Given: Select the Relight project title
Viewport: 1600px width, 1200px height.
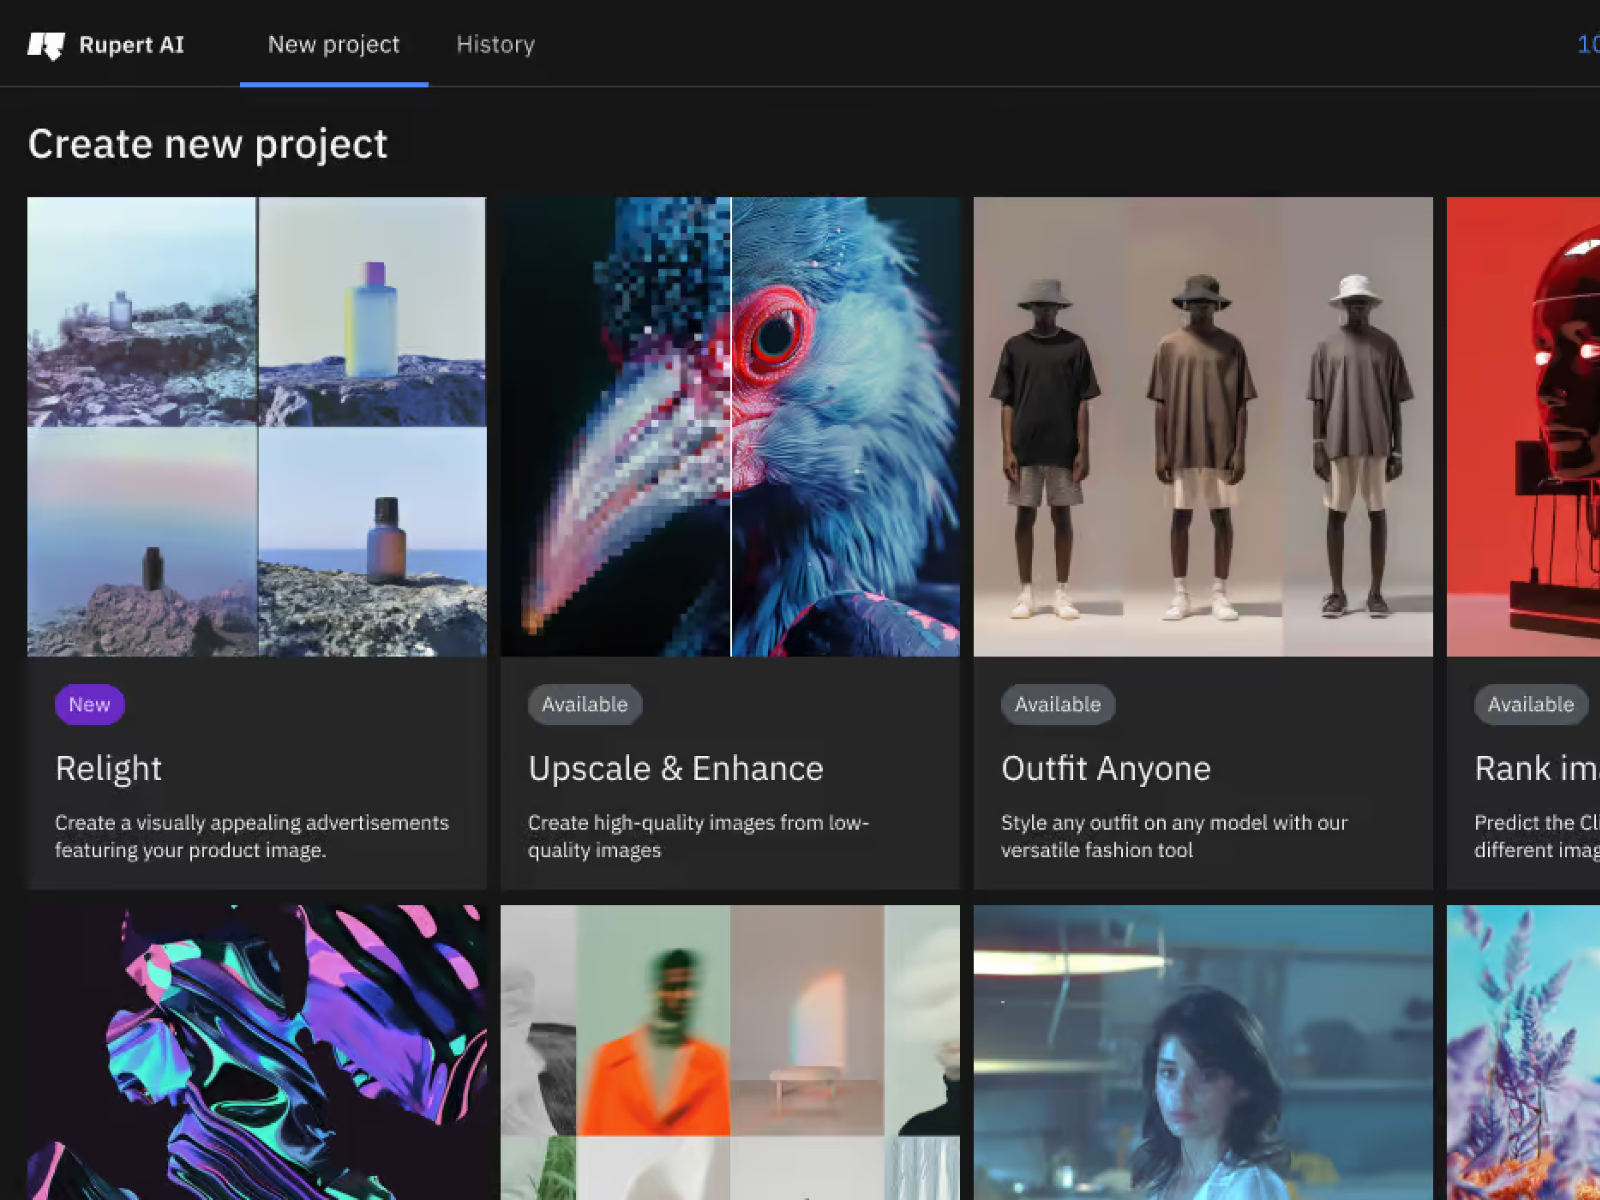Looking at the screenshot, I should [x=108, y=768].
